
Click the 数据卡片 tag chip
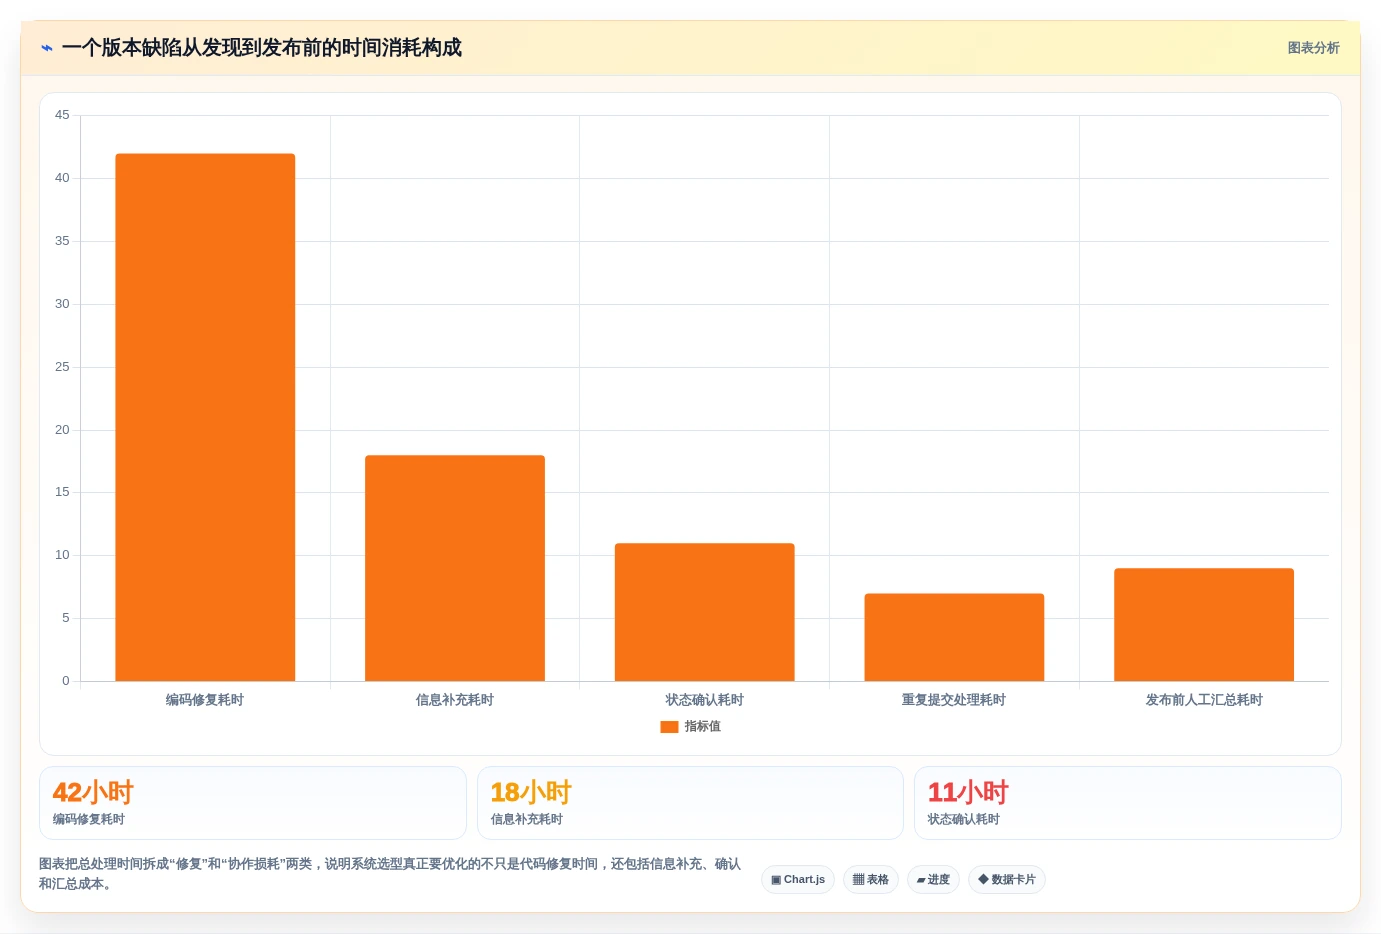click(1007, 880)
